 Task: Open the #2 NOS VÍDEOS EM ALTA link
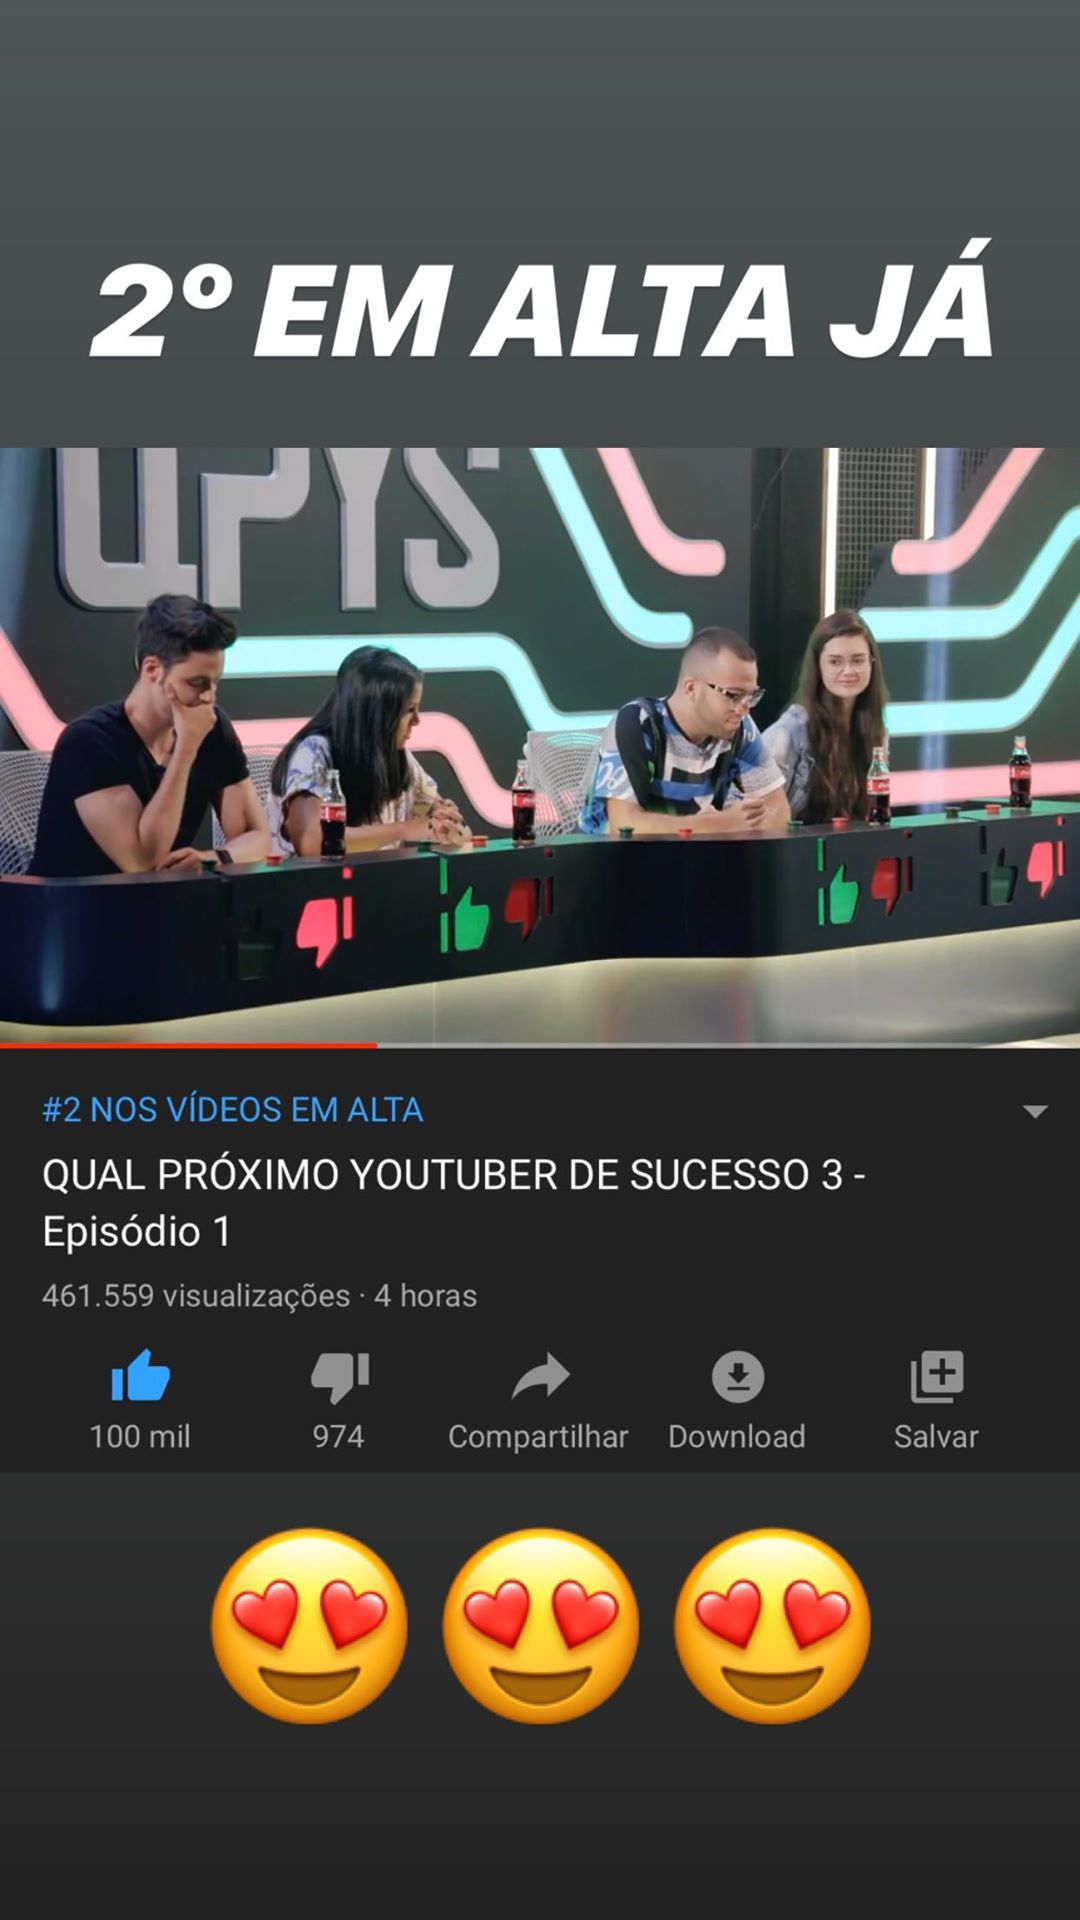[x=233, y=1109]
